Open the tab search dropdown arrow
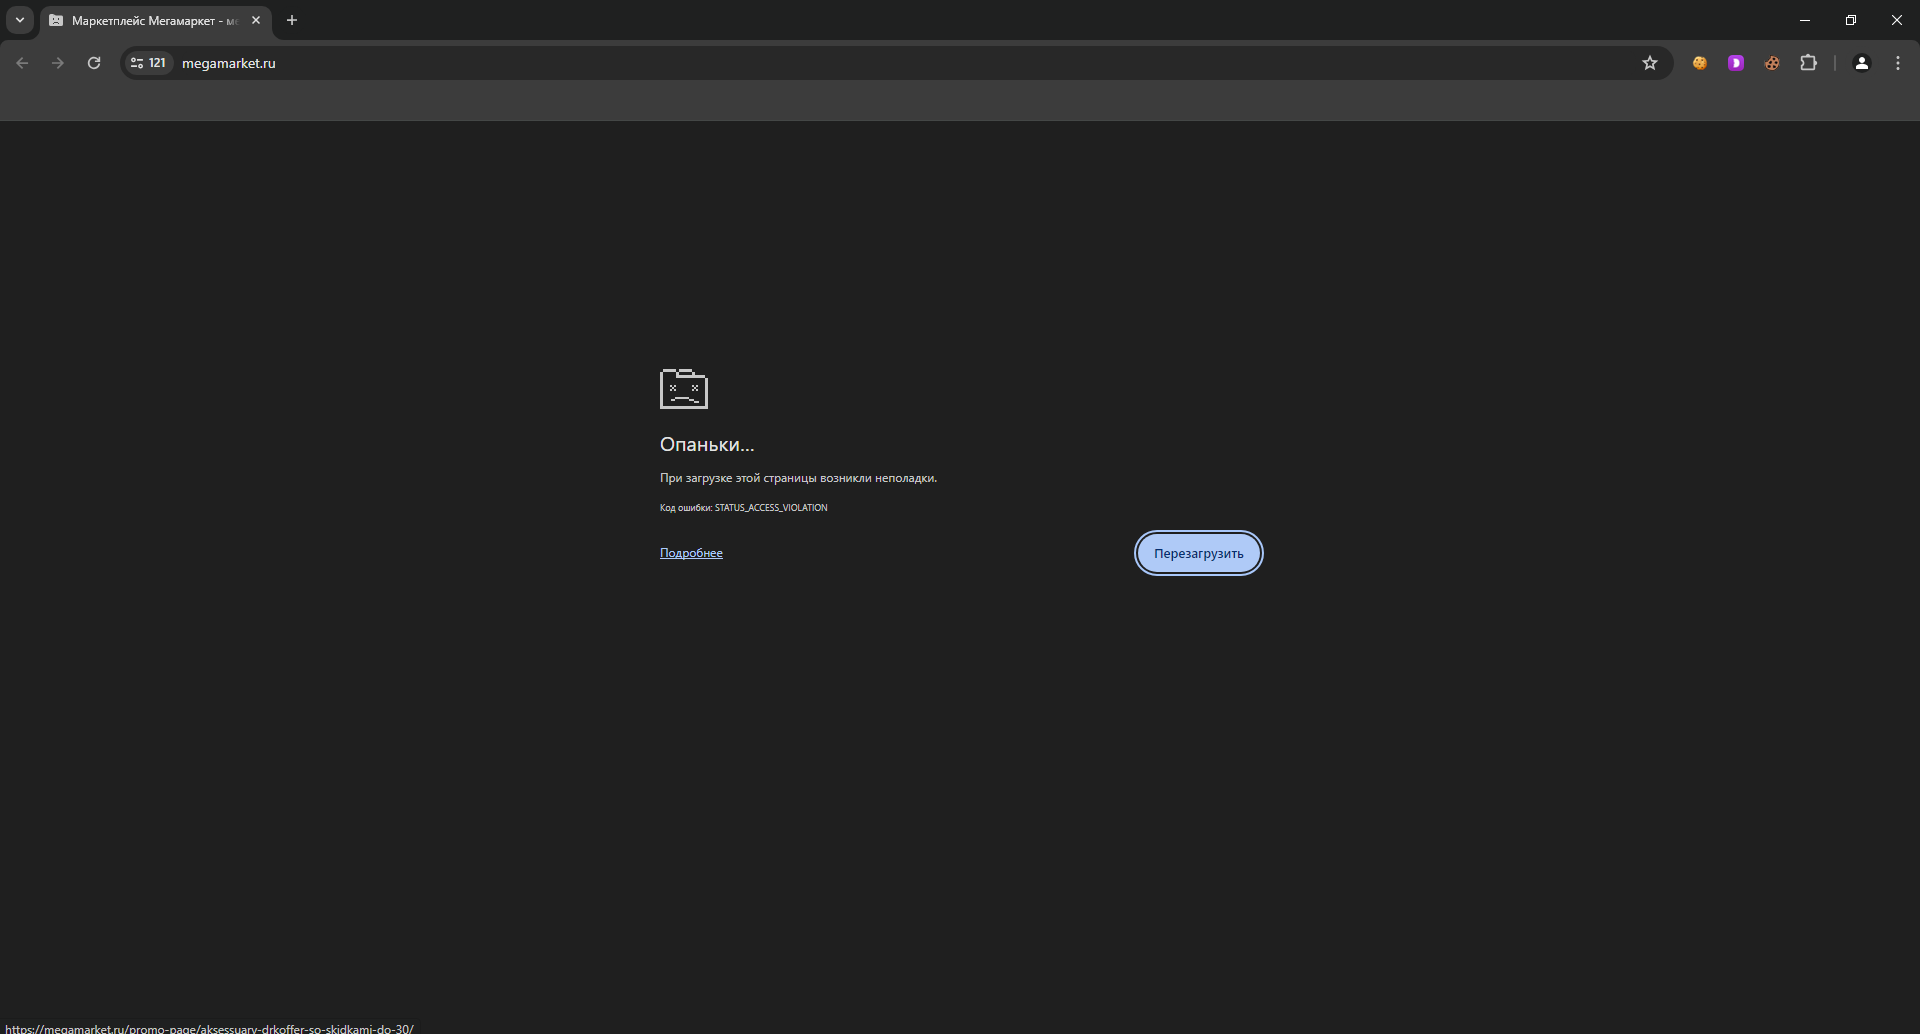1920x1034 pixels. pyautogui.click(x=19, y=20)
